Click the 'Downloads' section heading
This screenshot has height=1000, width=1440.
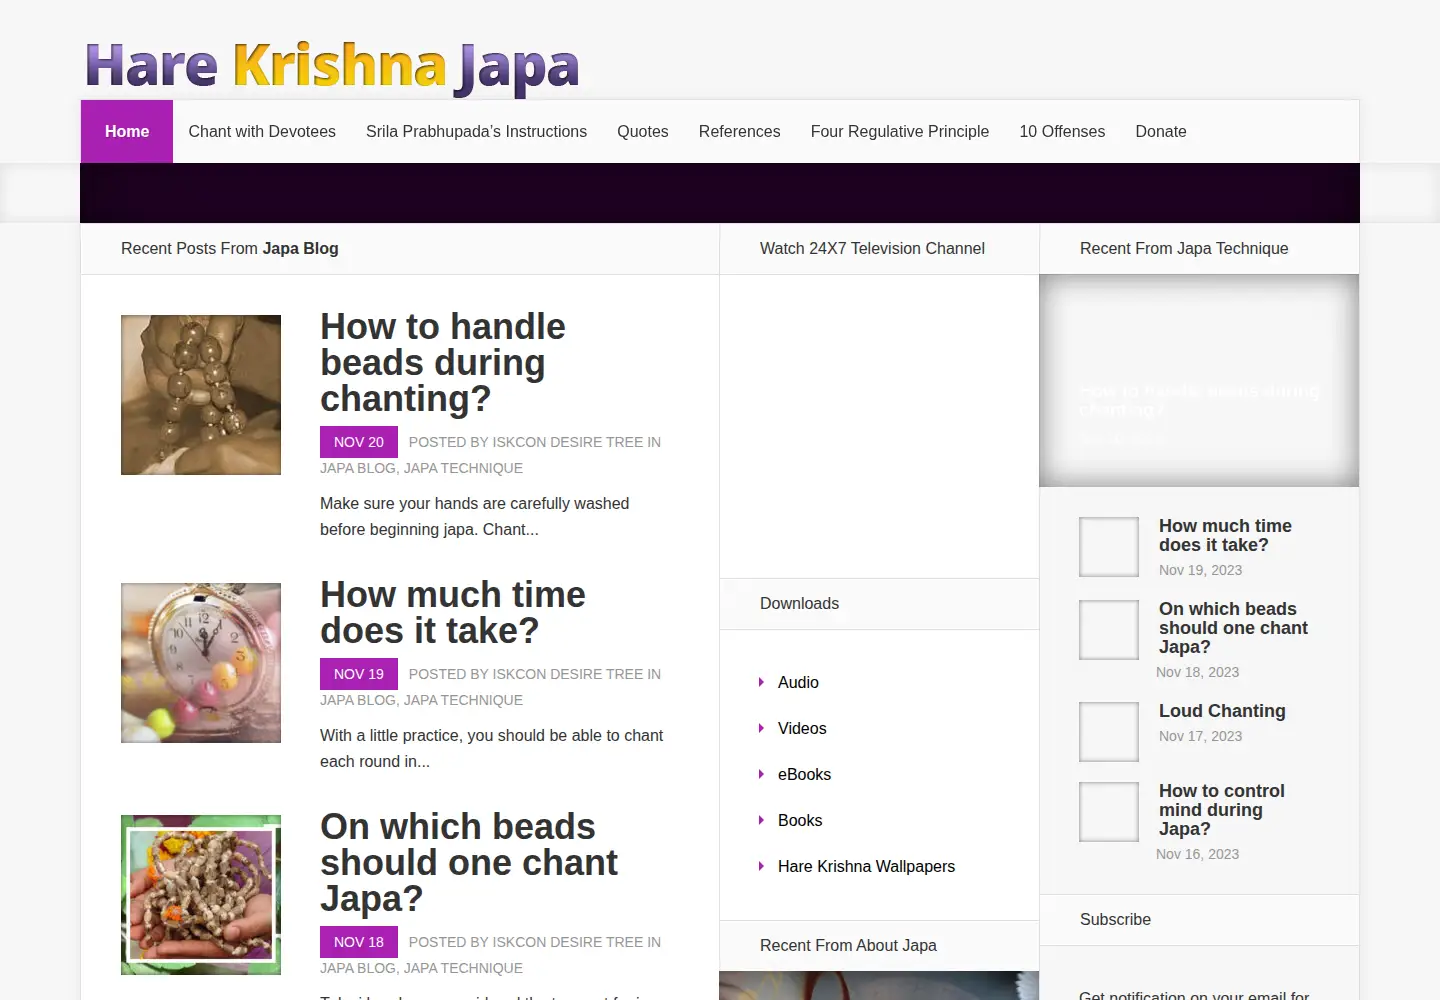799,603
